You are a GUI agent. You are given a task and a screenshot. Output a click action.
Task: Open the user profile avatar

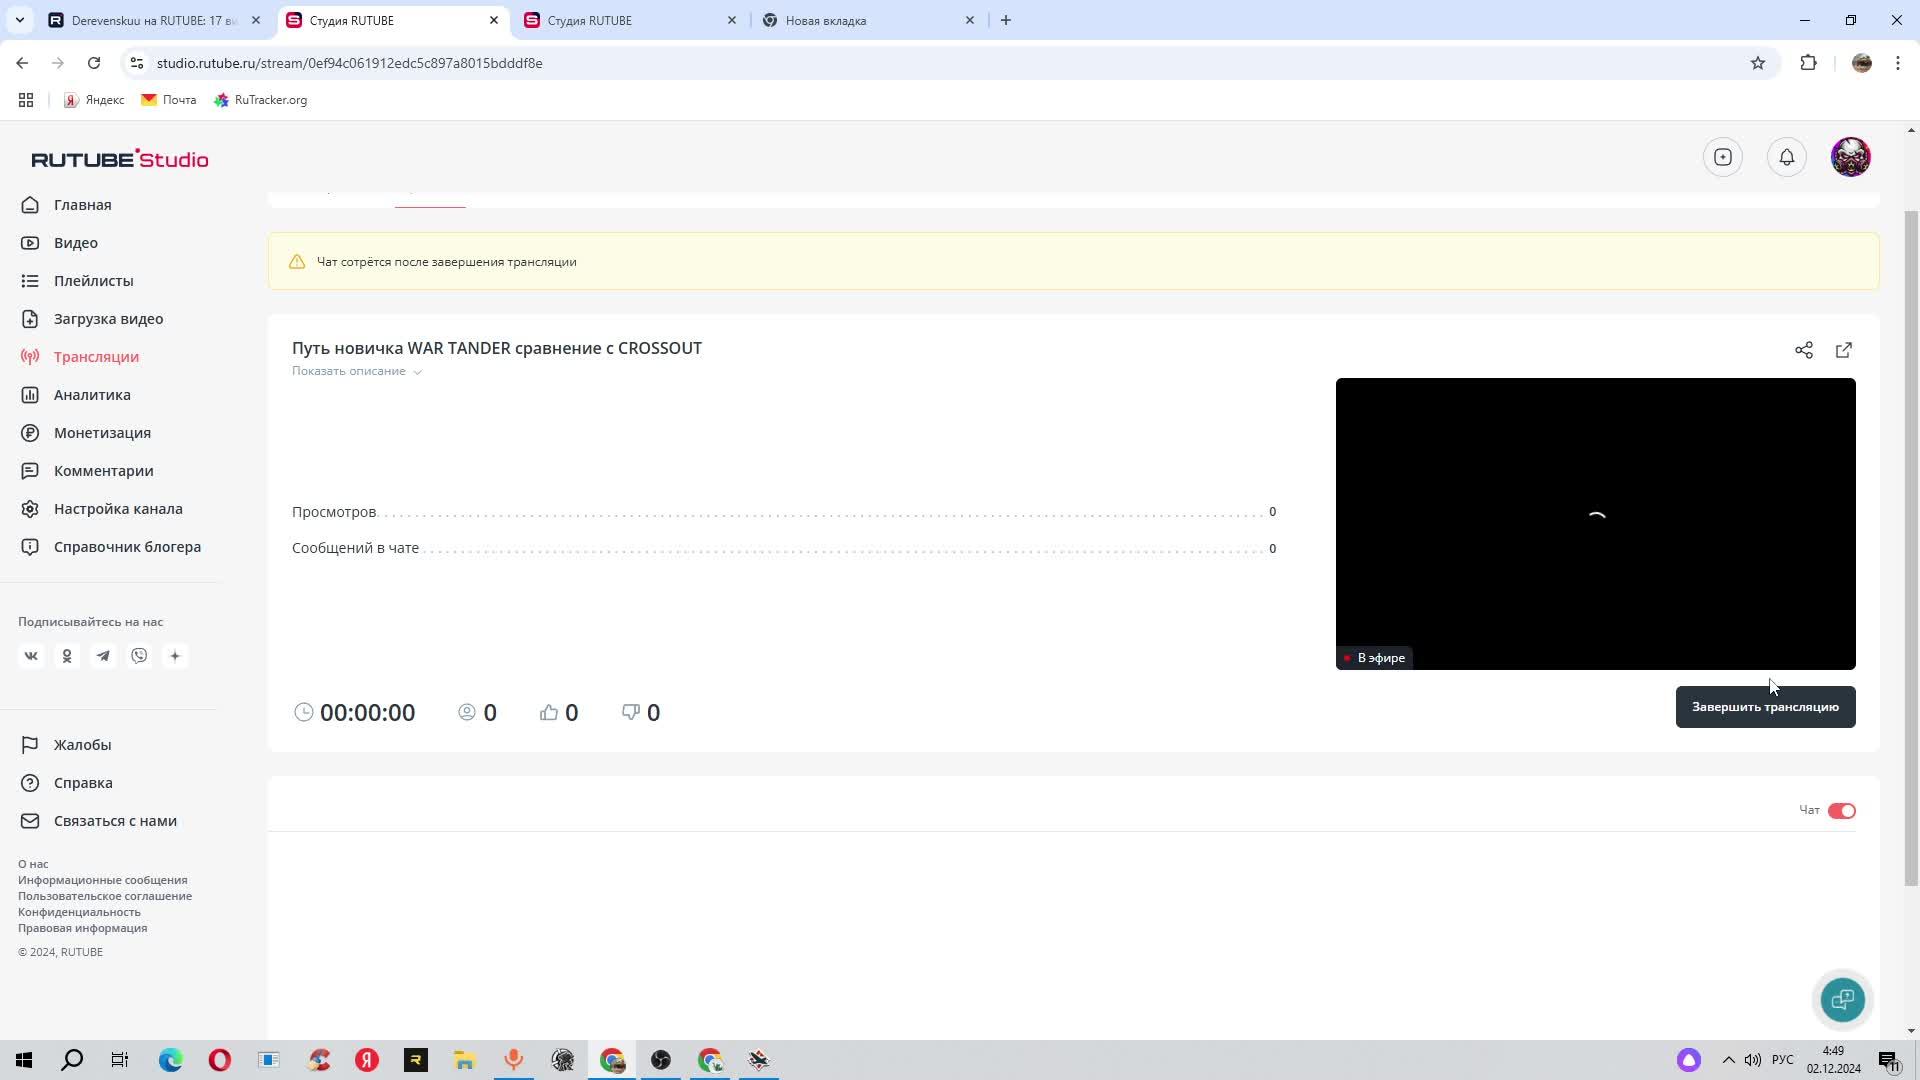point(1851,157)
